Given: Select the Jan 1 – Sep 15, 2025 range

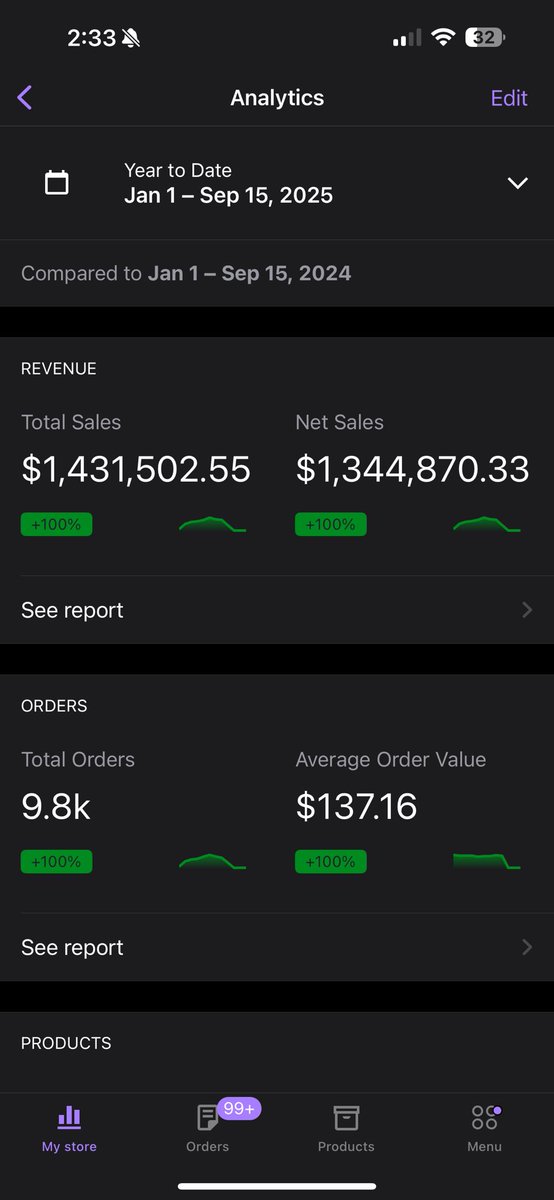Looking at the screenshot, I should point(228,195).
